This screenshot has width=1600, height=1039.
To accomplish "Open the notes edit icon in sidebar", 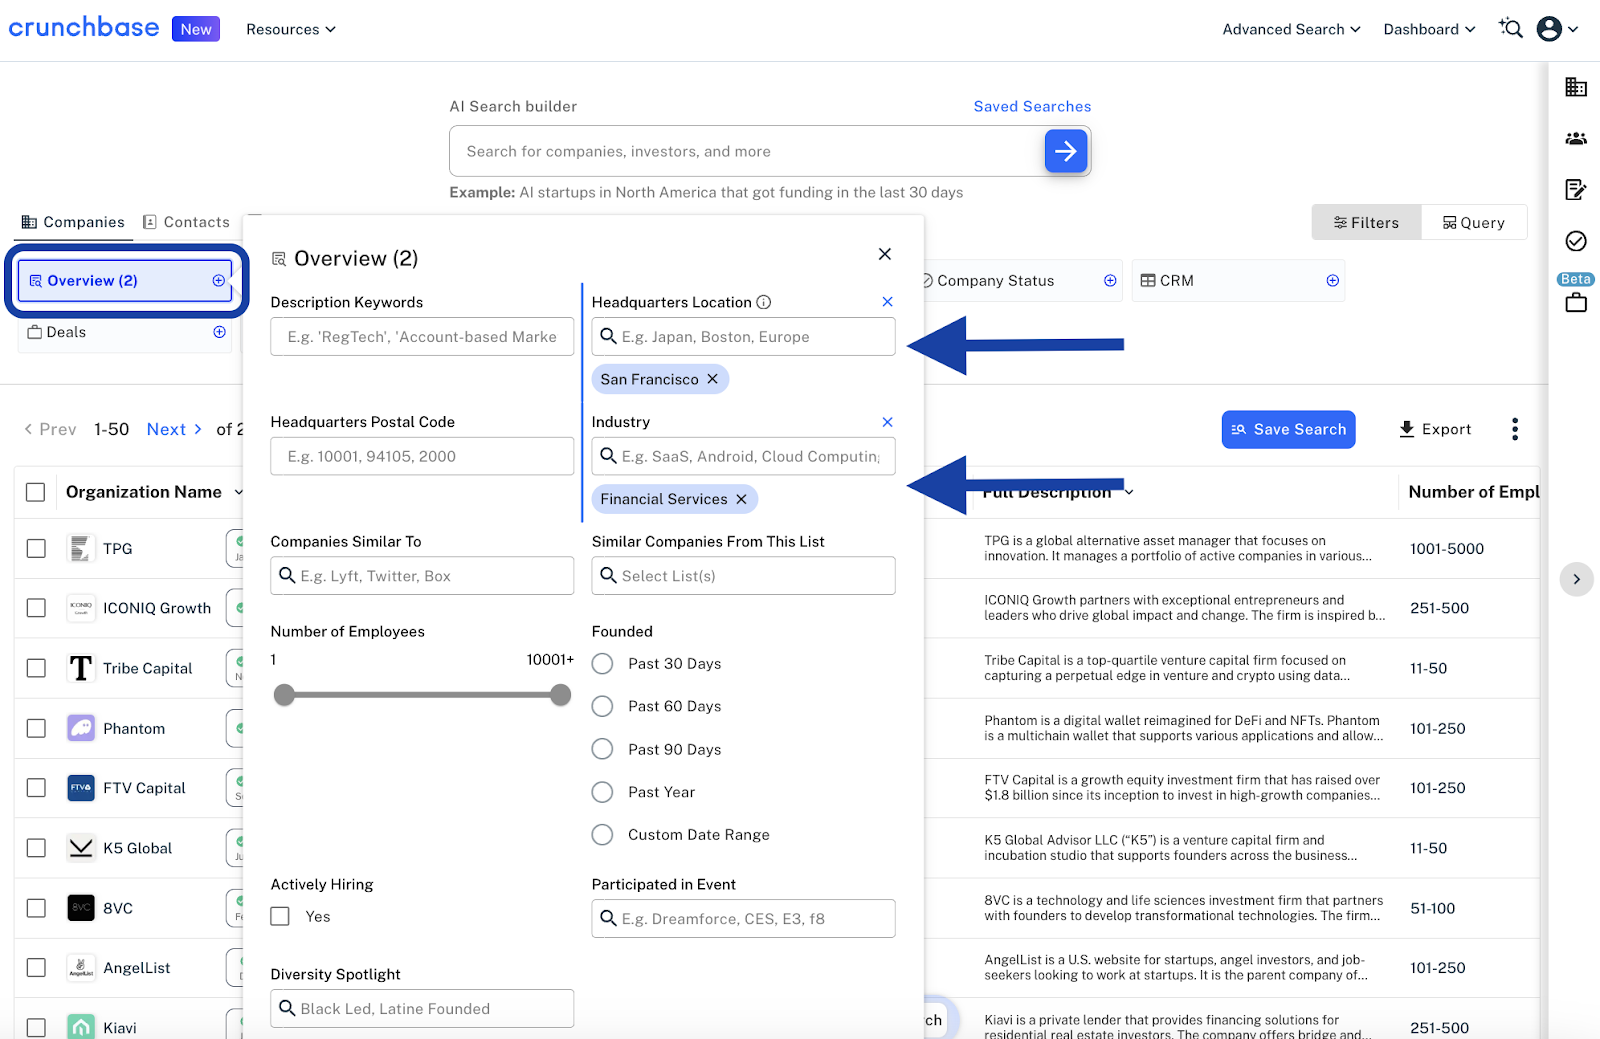I will click(1576, 189).
